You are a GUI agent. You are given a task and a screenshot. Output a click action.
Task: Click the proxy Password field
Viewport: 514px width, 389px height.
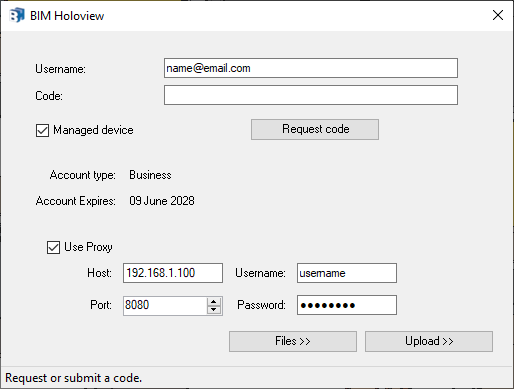pos(347,305)
